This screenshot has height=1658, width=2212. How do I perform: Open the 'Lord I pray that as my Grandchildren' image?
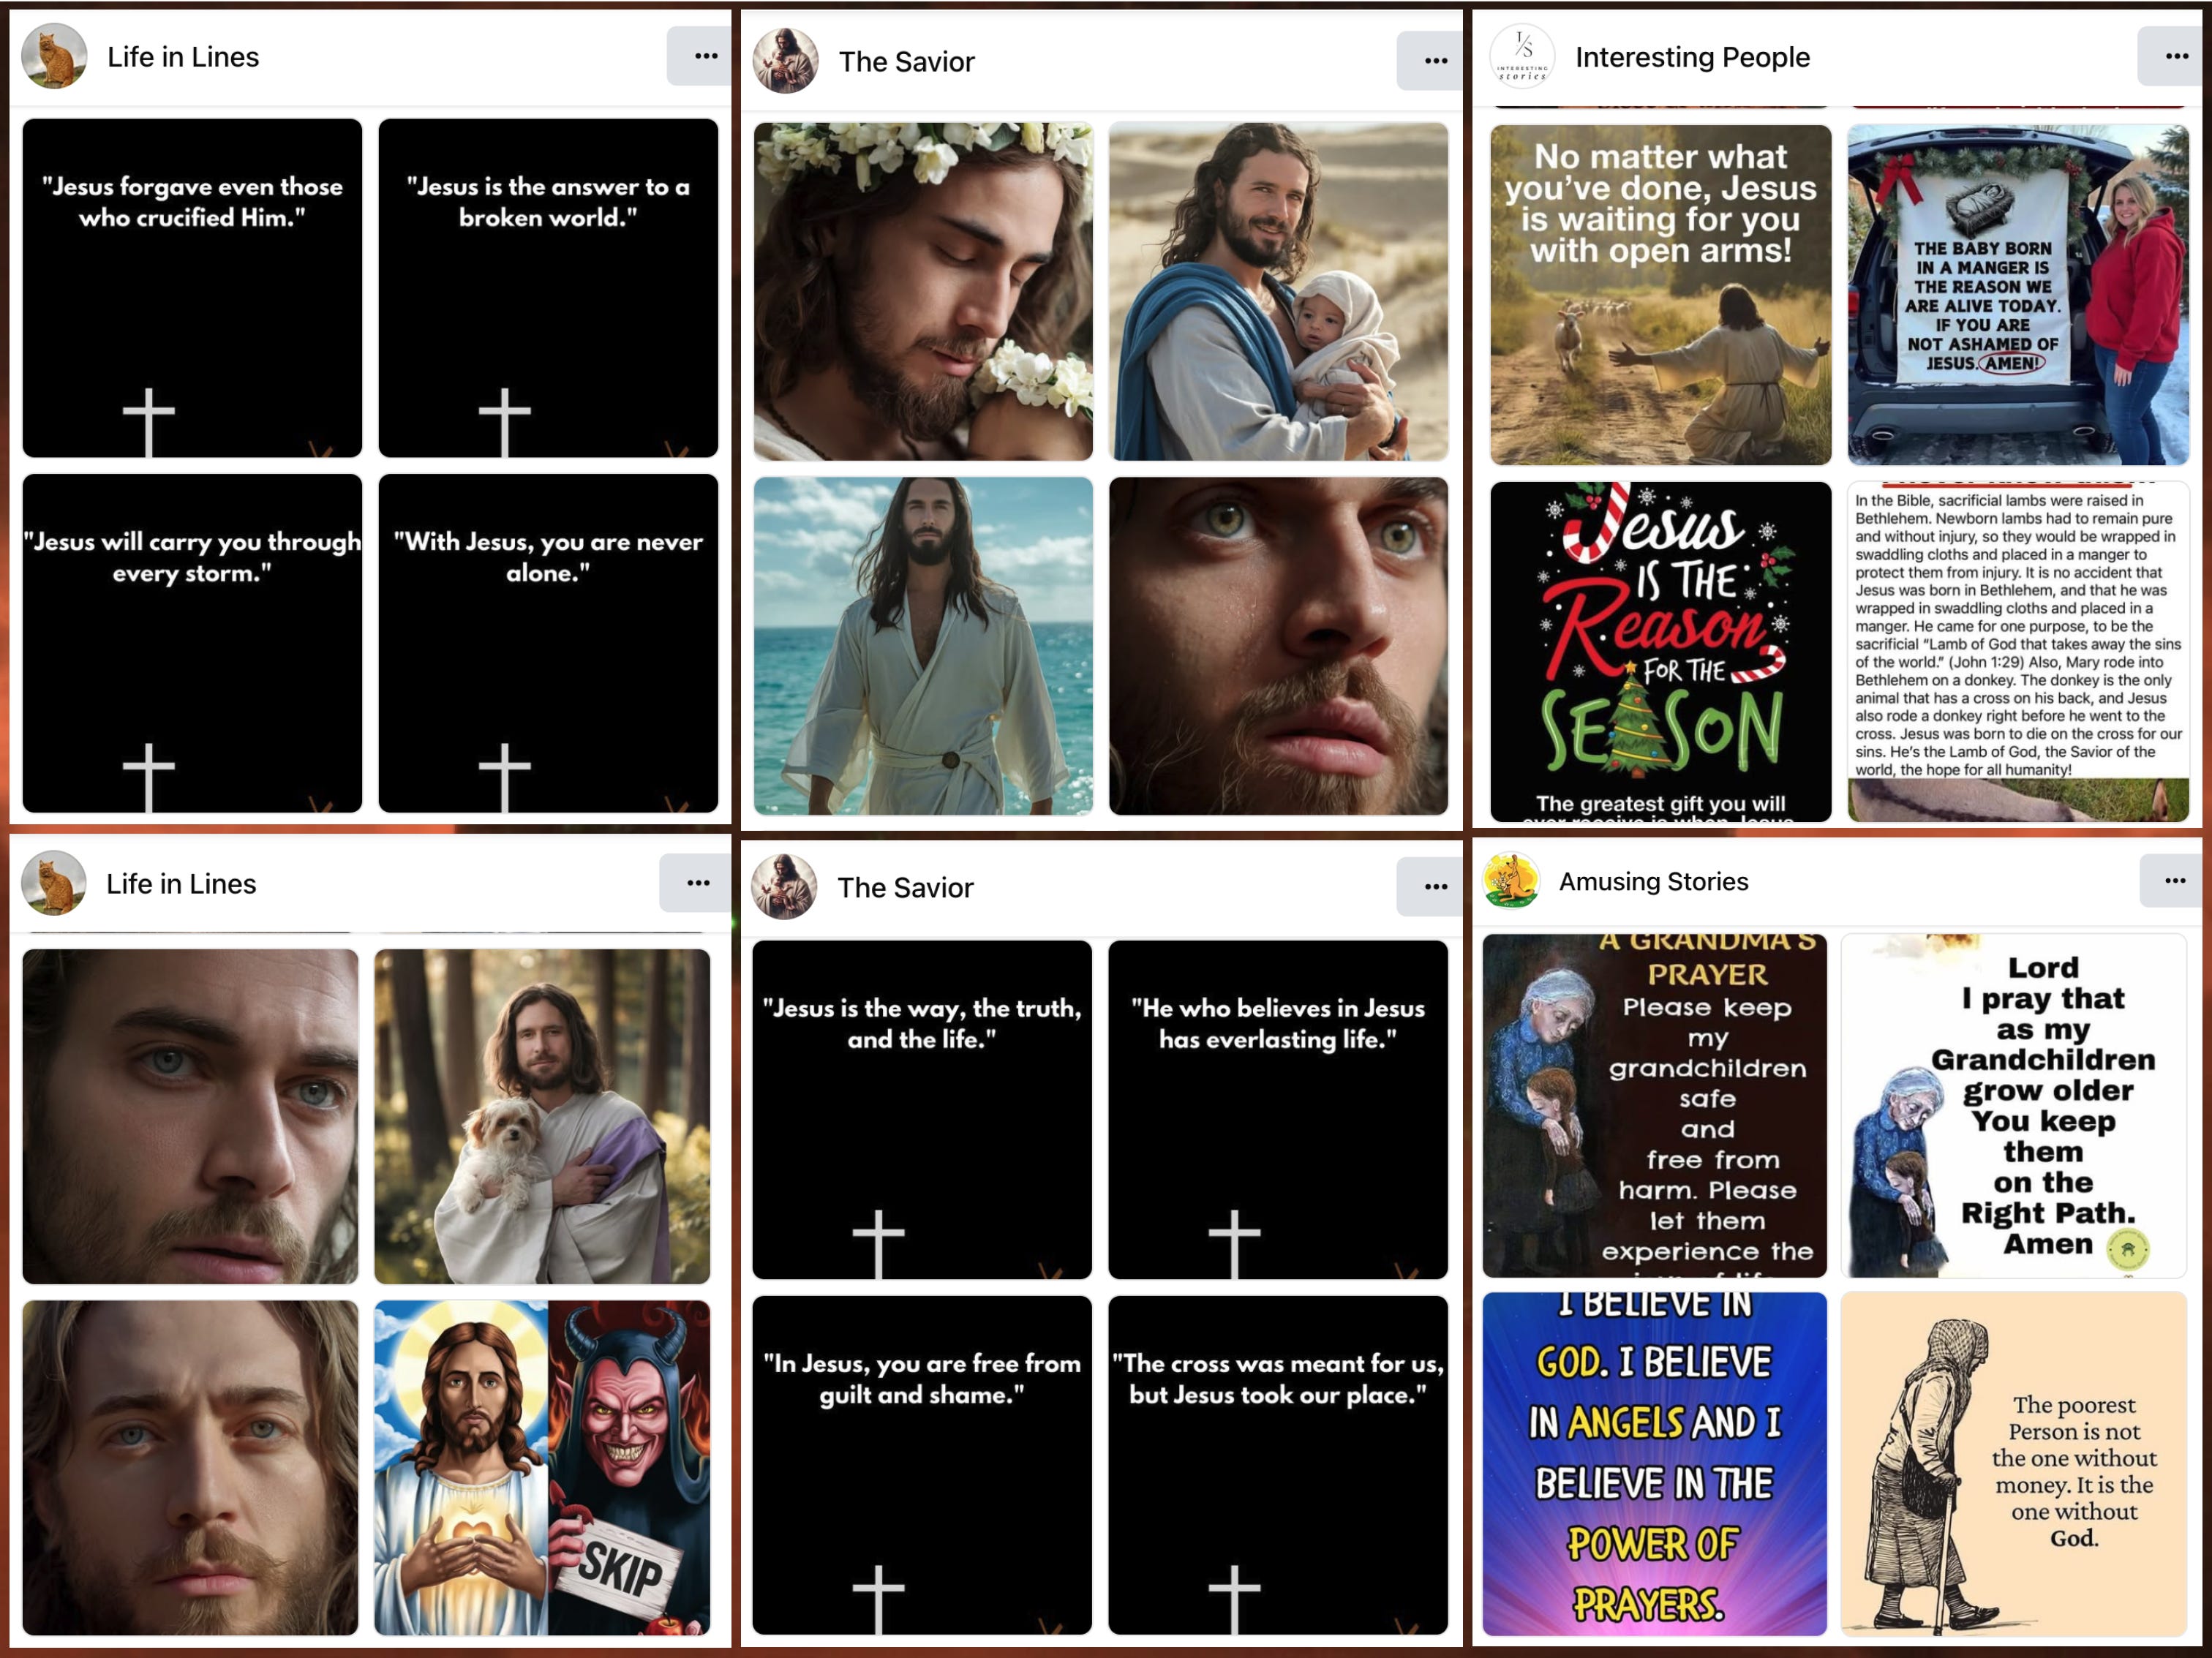tap(2014, 1106)
